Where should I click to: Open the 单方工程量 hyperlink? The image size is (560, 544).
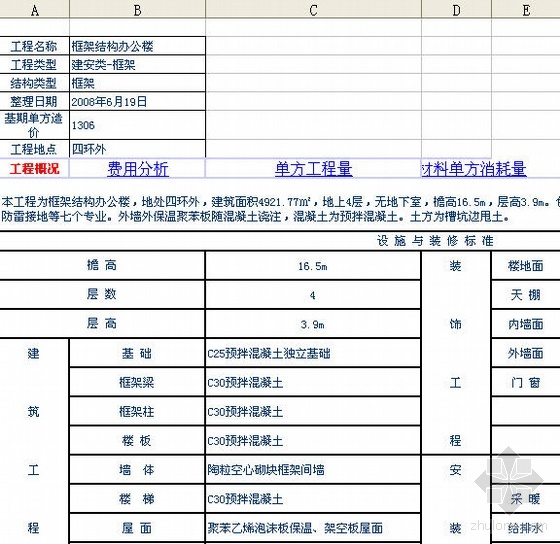point(314,169)
